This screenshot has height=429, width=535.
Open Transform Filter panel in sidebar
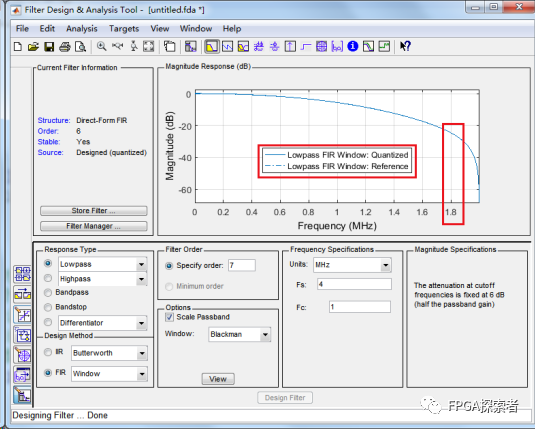tap(23, 294)
